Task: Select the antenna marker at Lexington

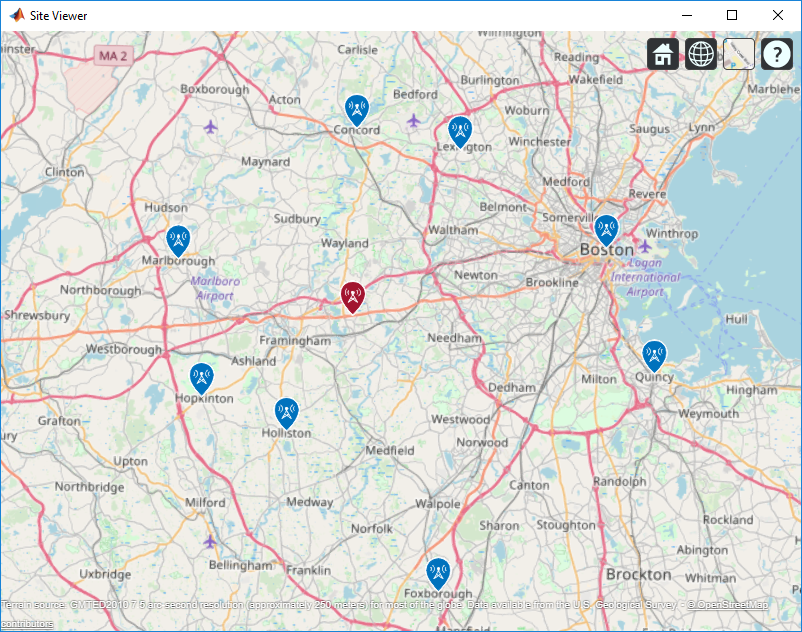Action: click(460, 132)
